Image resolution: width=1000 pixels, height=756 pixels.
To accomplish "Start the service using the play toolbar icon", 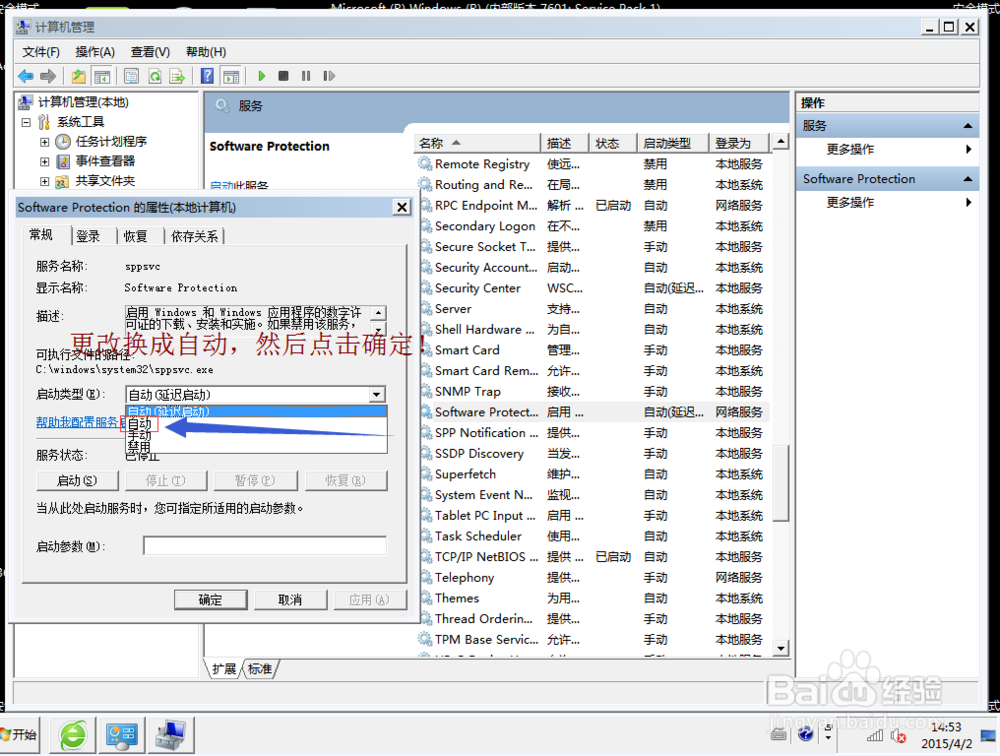I will [x=262, y=76].
